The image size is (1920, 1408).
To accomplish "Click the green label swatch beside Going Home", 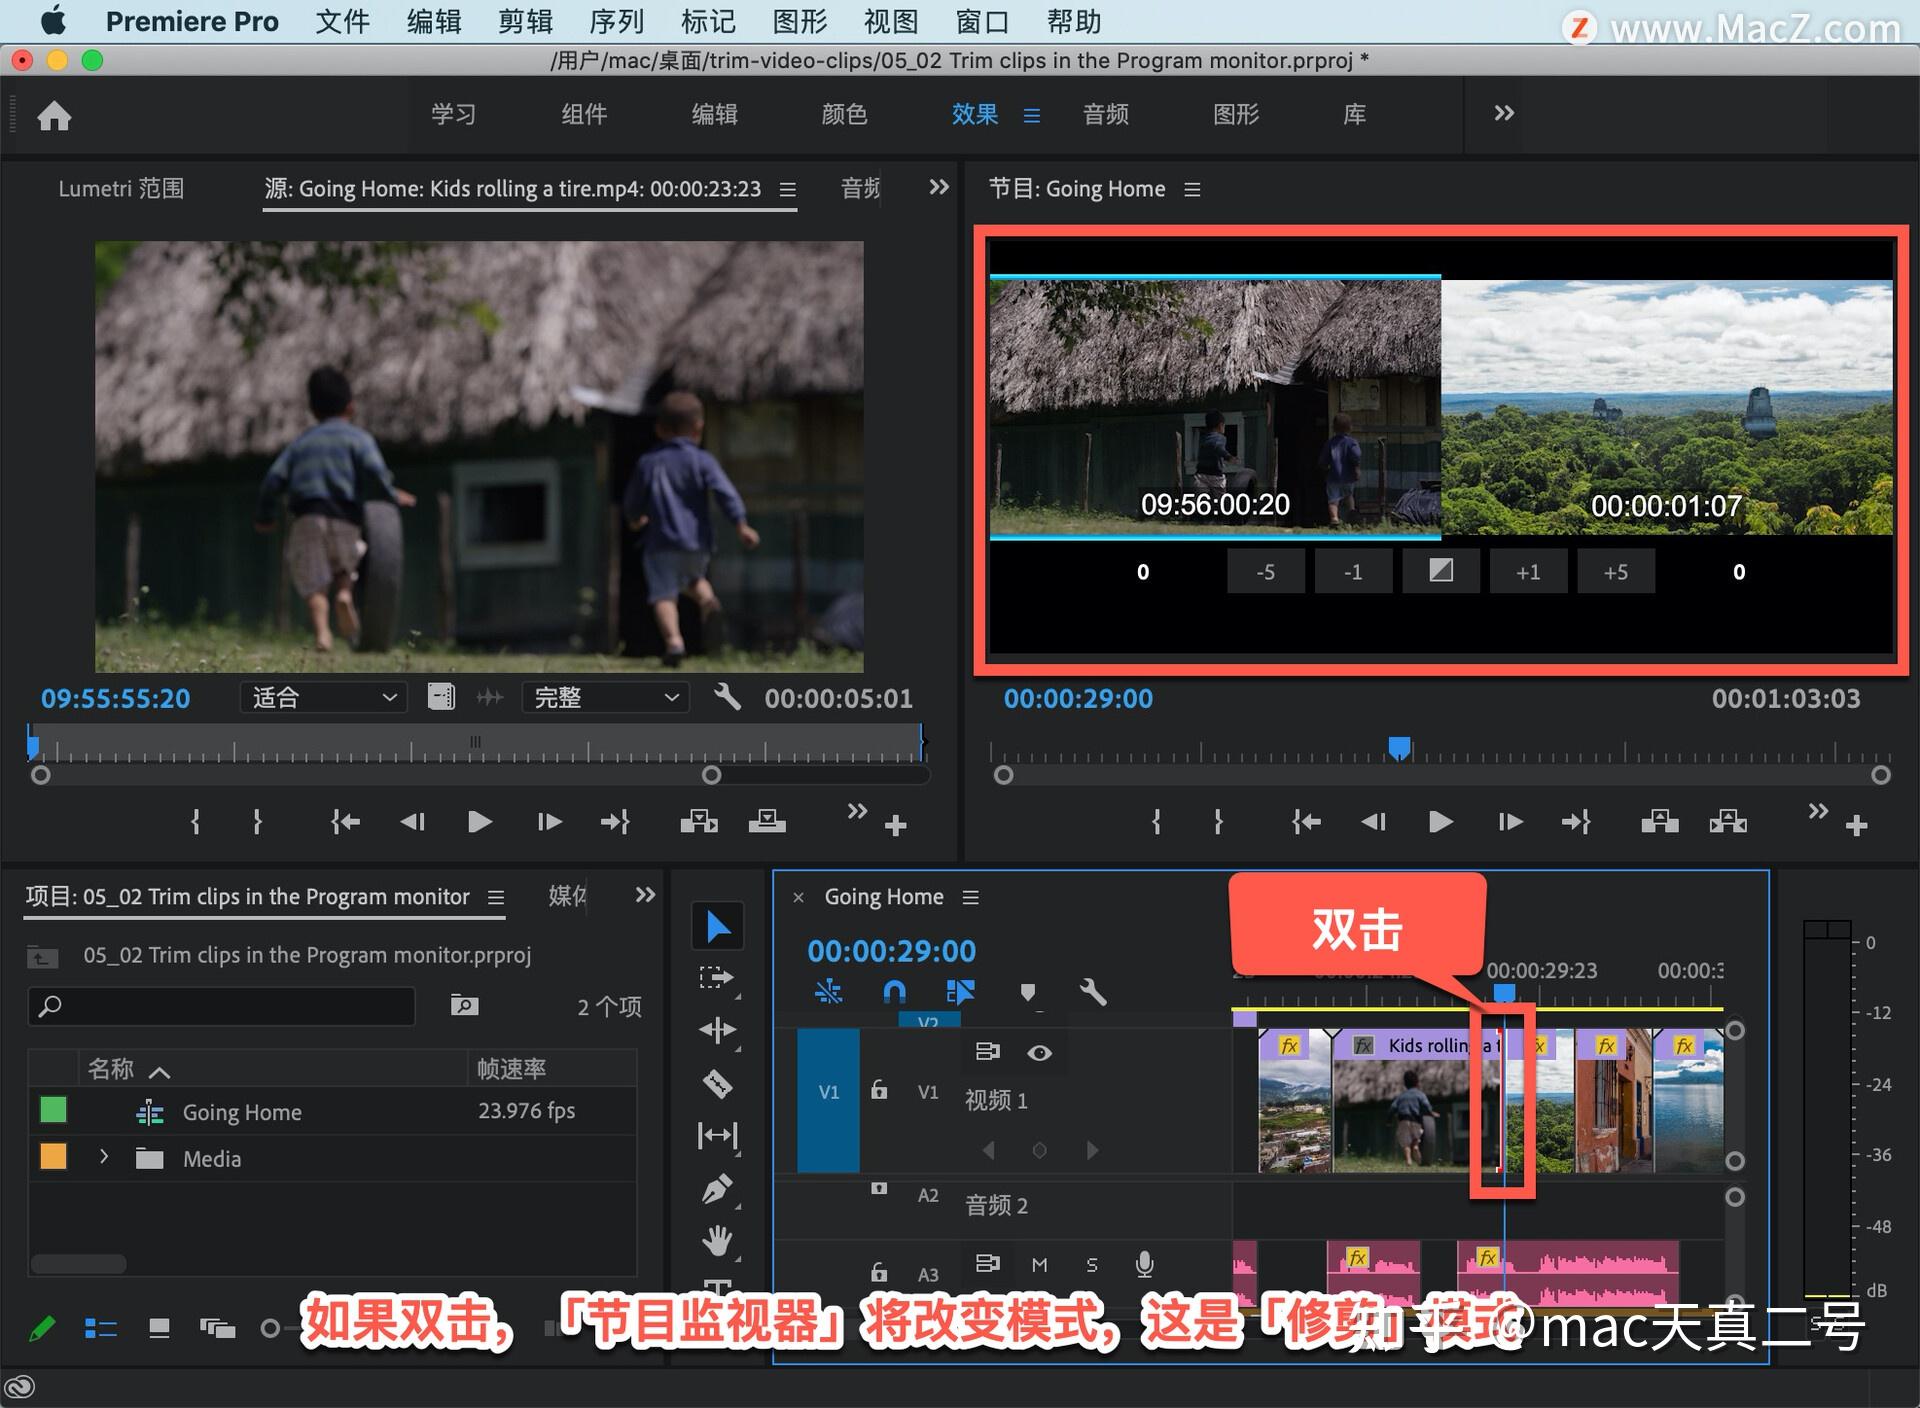I will pos(52,1111).
